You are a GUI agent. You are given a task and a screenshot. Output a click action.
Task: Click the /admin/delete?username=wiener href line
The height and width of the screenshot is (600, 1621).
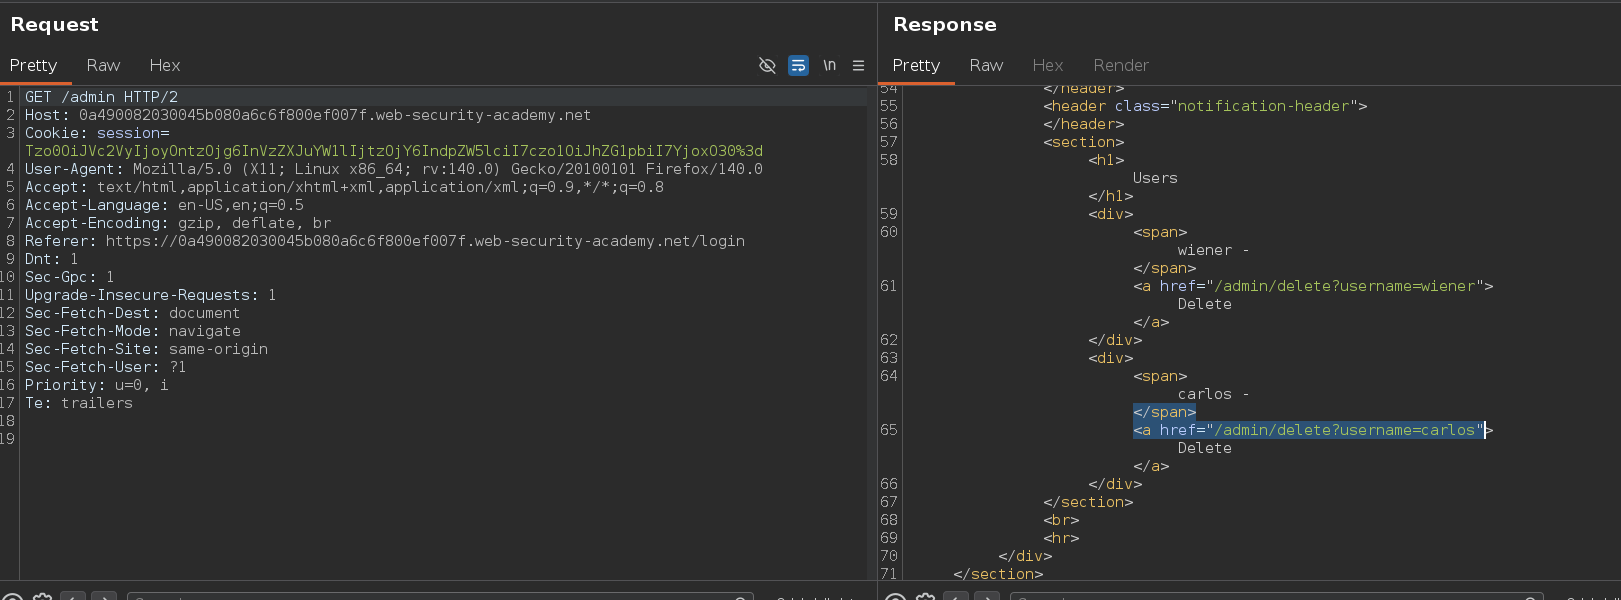coord(1313,286)
